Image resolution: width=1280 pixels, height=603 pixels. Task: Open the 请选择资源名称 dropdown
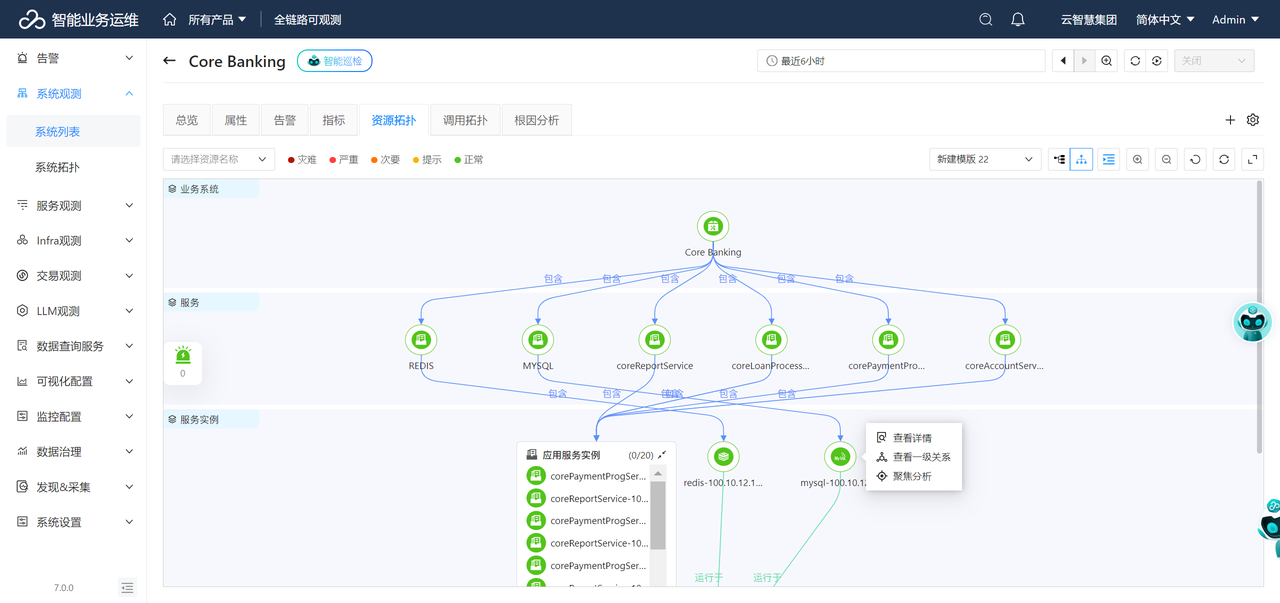(218, 159)
